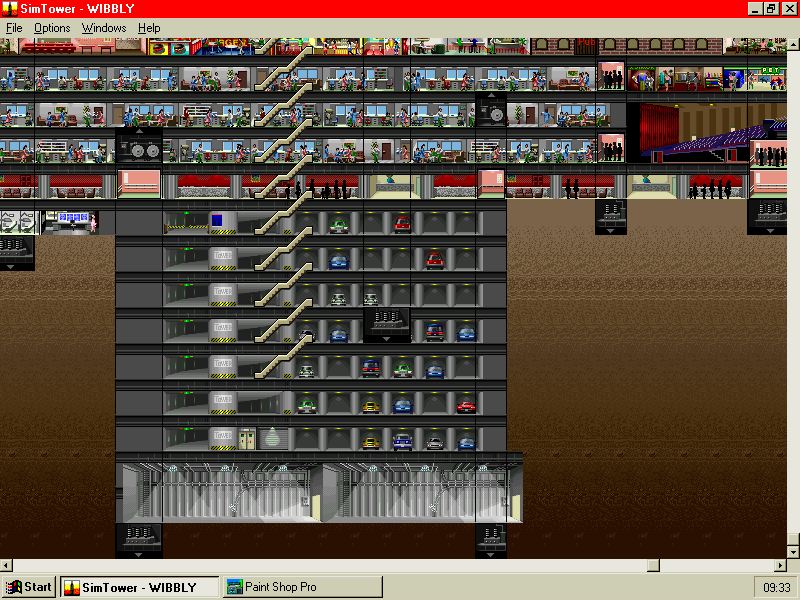Image resolution: width=800 pixels, height=600 pixels.
Task: Switch to SimTower - WIBBLY taskbar button
Action: pyautogui.click(x=139, y=587)
